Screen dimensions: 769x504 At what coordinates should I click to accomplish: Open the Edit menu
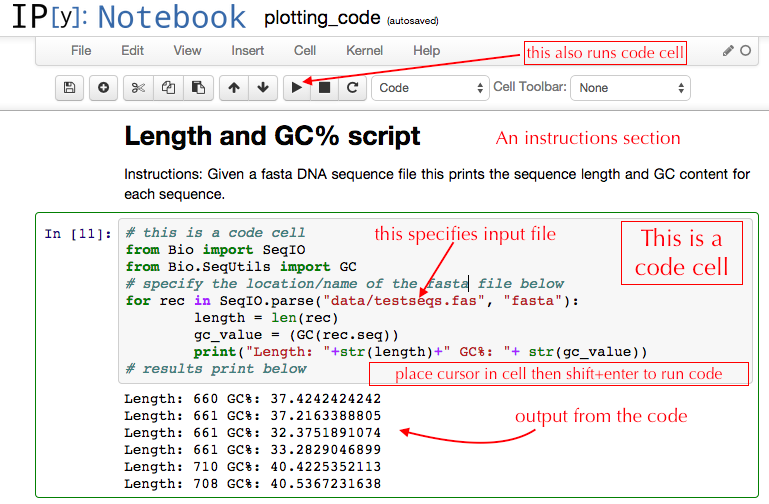[132, 50]
